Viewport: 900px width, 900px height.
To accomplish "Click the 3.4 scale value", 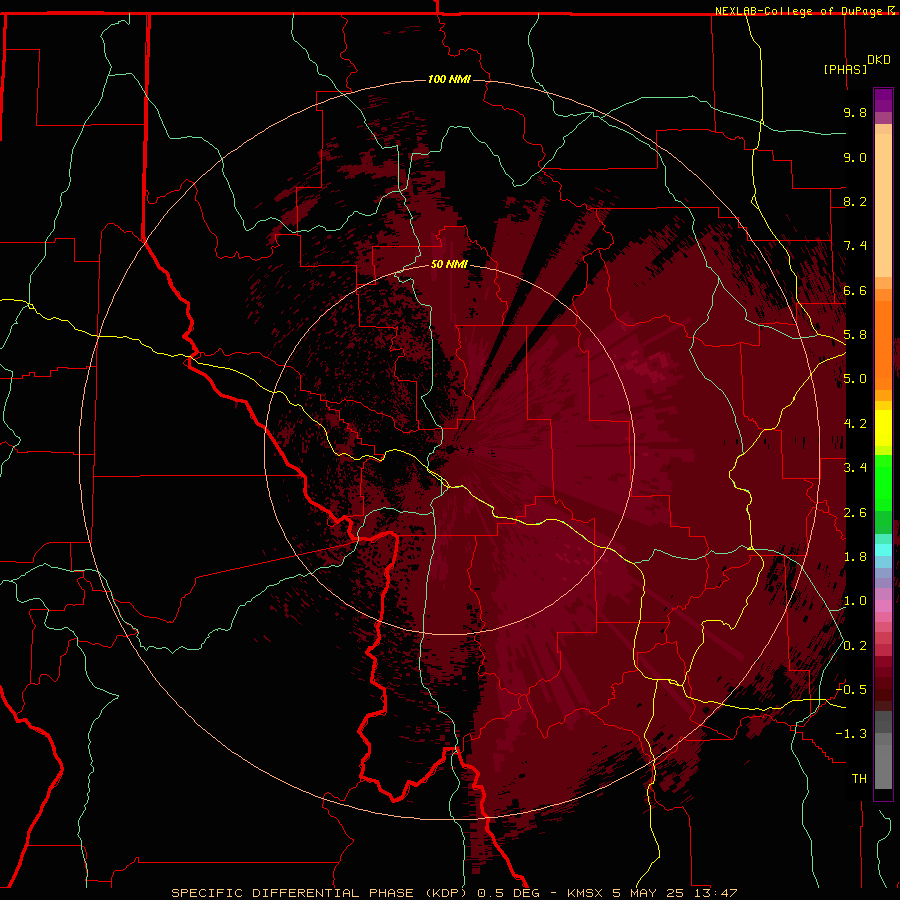I will coord(855,468).
